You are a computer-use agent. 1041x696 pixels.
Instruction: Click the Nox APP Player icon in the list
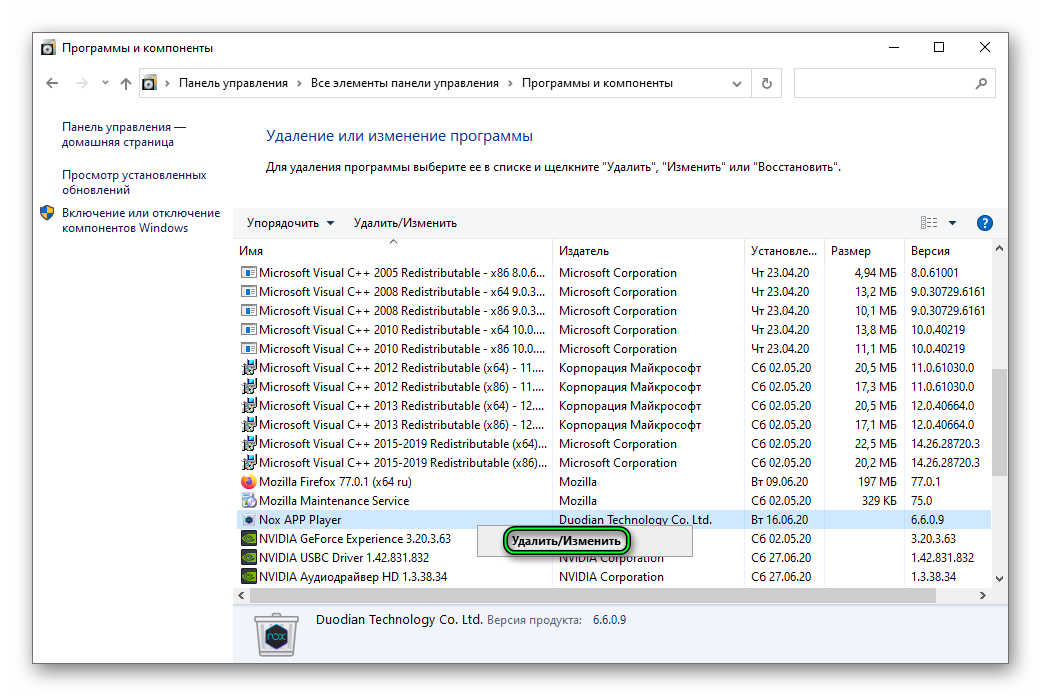pos(248,520)
